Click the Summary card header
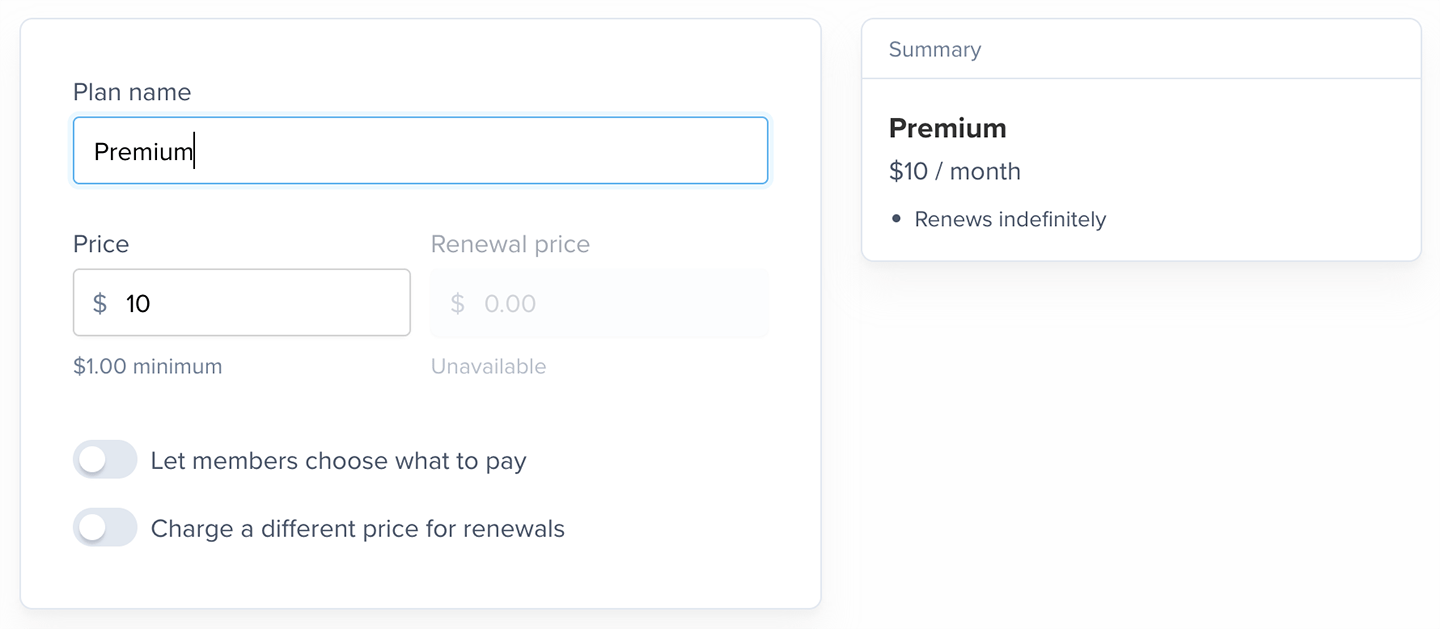Viewport: 1440px width, 629px height. pos(935,50)
